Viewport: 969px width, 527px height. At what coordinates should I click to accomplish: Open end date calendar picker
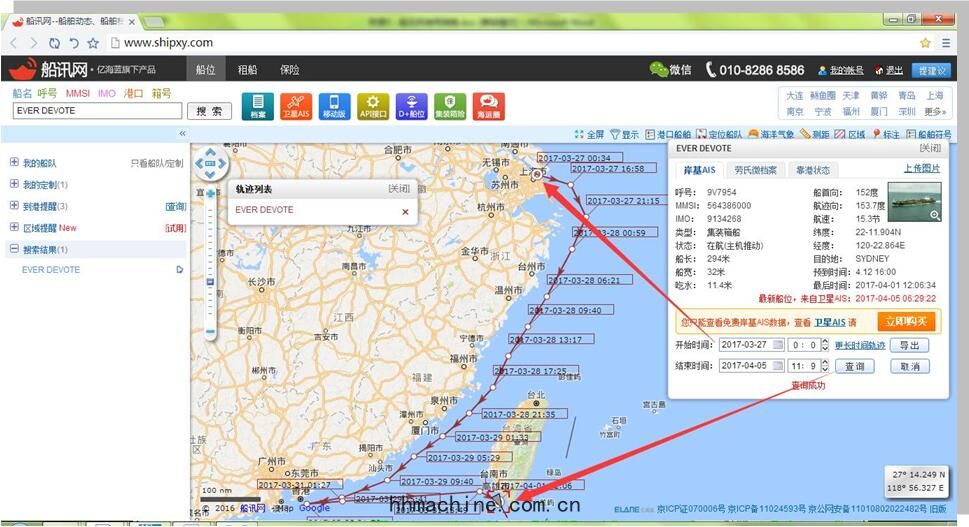778,366
